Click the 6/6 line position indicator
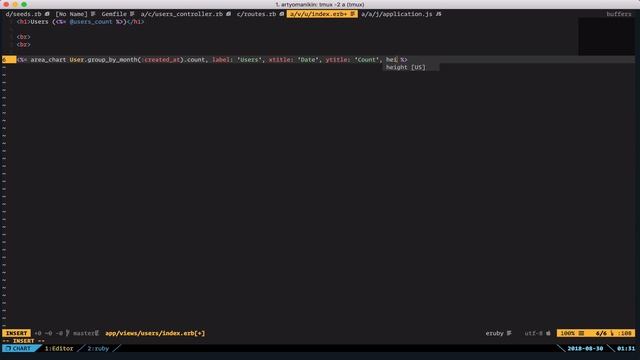Screen dimensions: 640x360 [601, 333]
